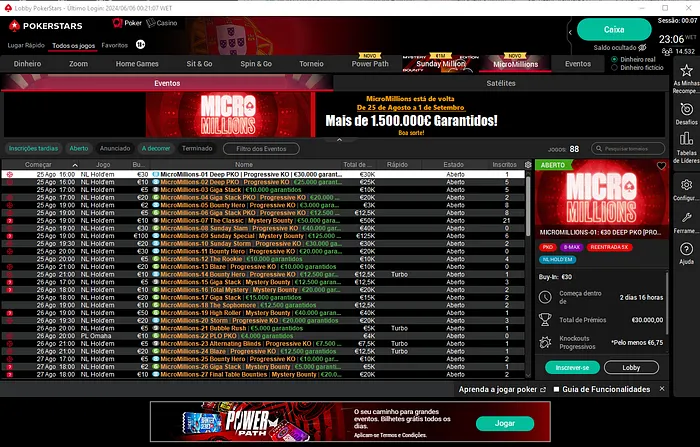Image resolution: width=700 pixels, height=447 pixels.
Task: Open the Sunday Million tab
Action: [440, 64]
